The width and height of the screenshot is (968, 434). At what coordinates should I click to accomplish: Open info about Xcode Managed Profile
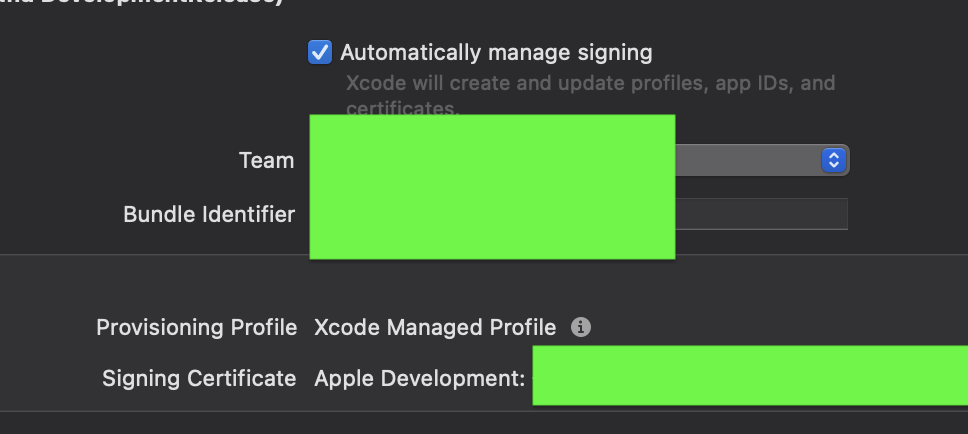click(580, 327)
